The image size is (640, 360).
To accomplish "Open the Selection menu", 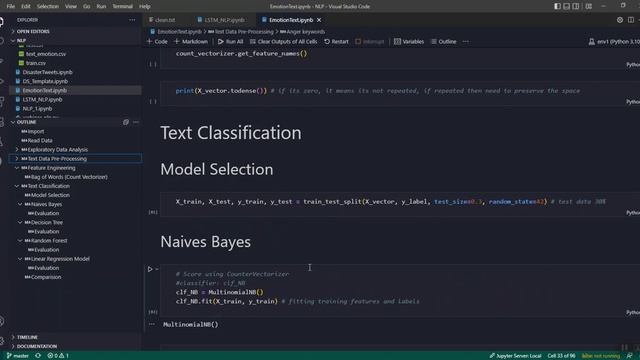I will pyautogui.click(x=48, y=6).
